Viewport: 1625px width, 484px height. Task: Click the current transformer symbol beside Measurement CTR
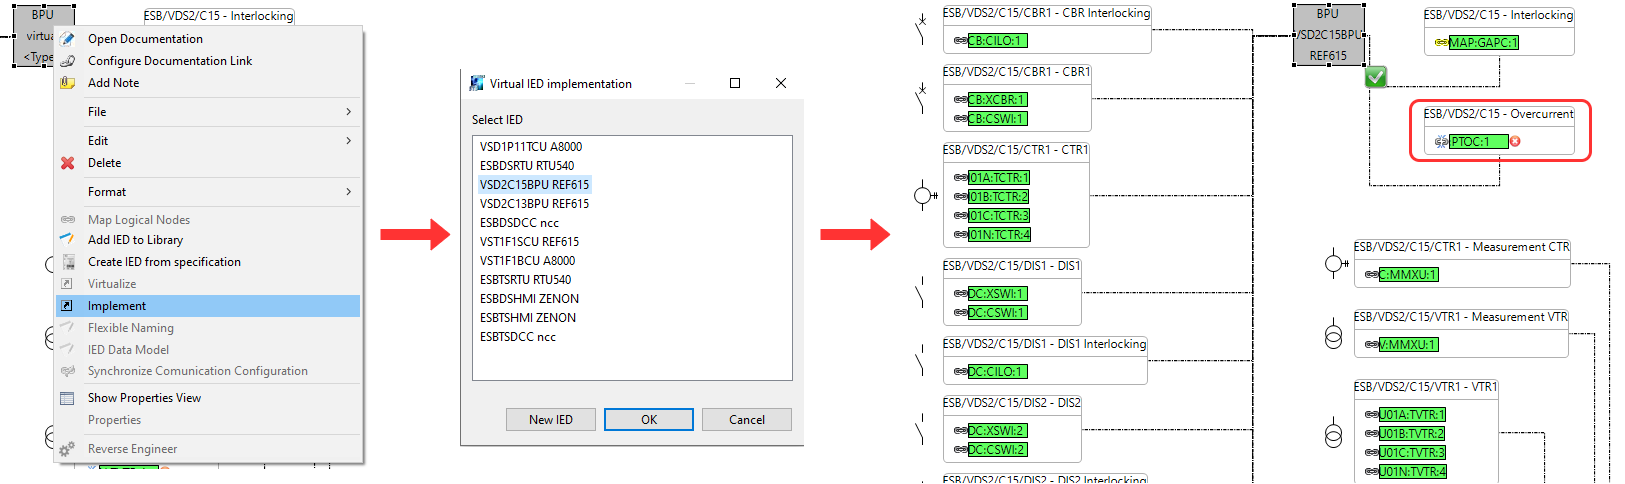(x=1334, y=264)
